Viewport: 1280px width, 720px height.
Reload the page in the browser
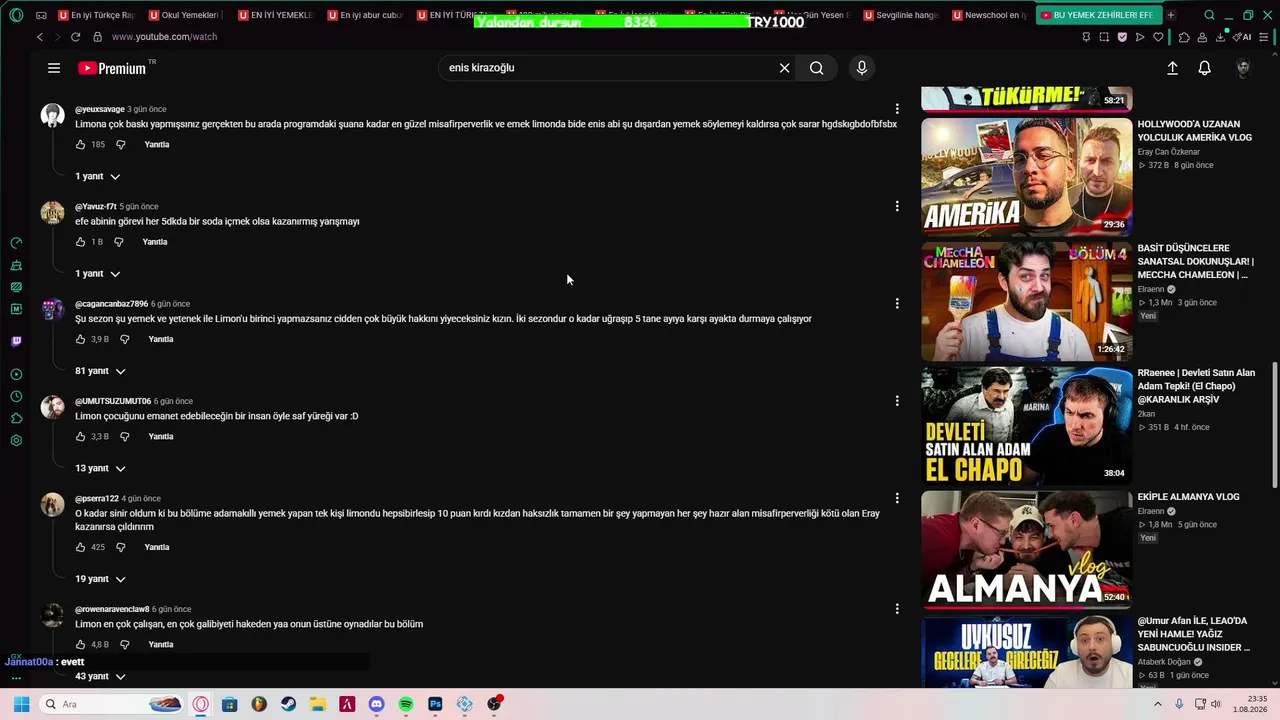point(75,37)
